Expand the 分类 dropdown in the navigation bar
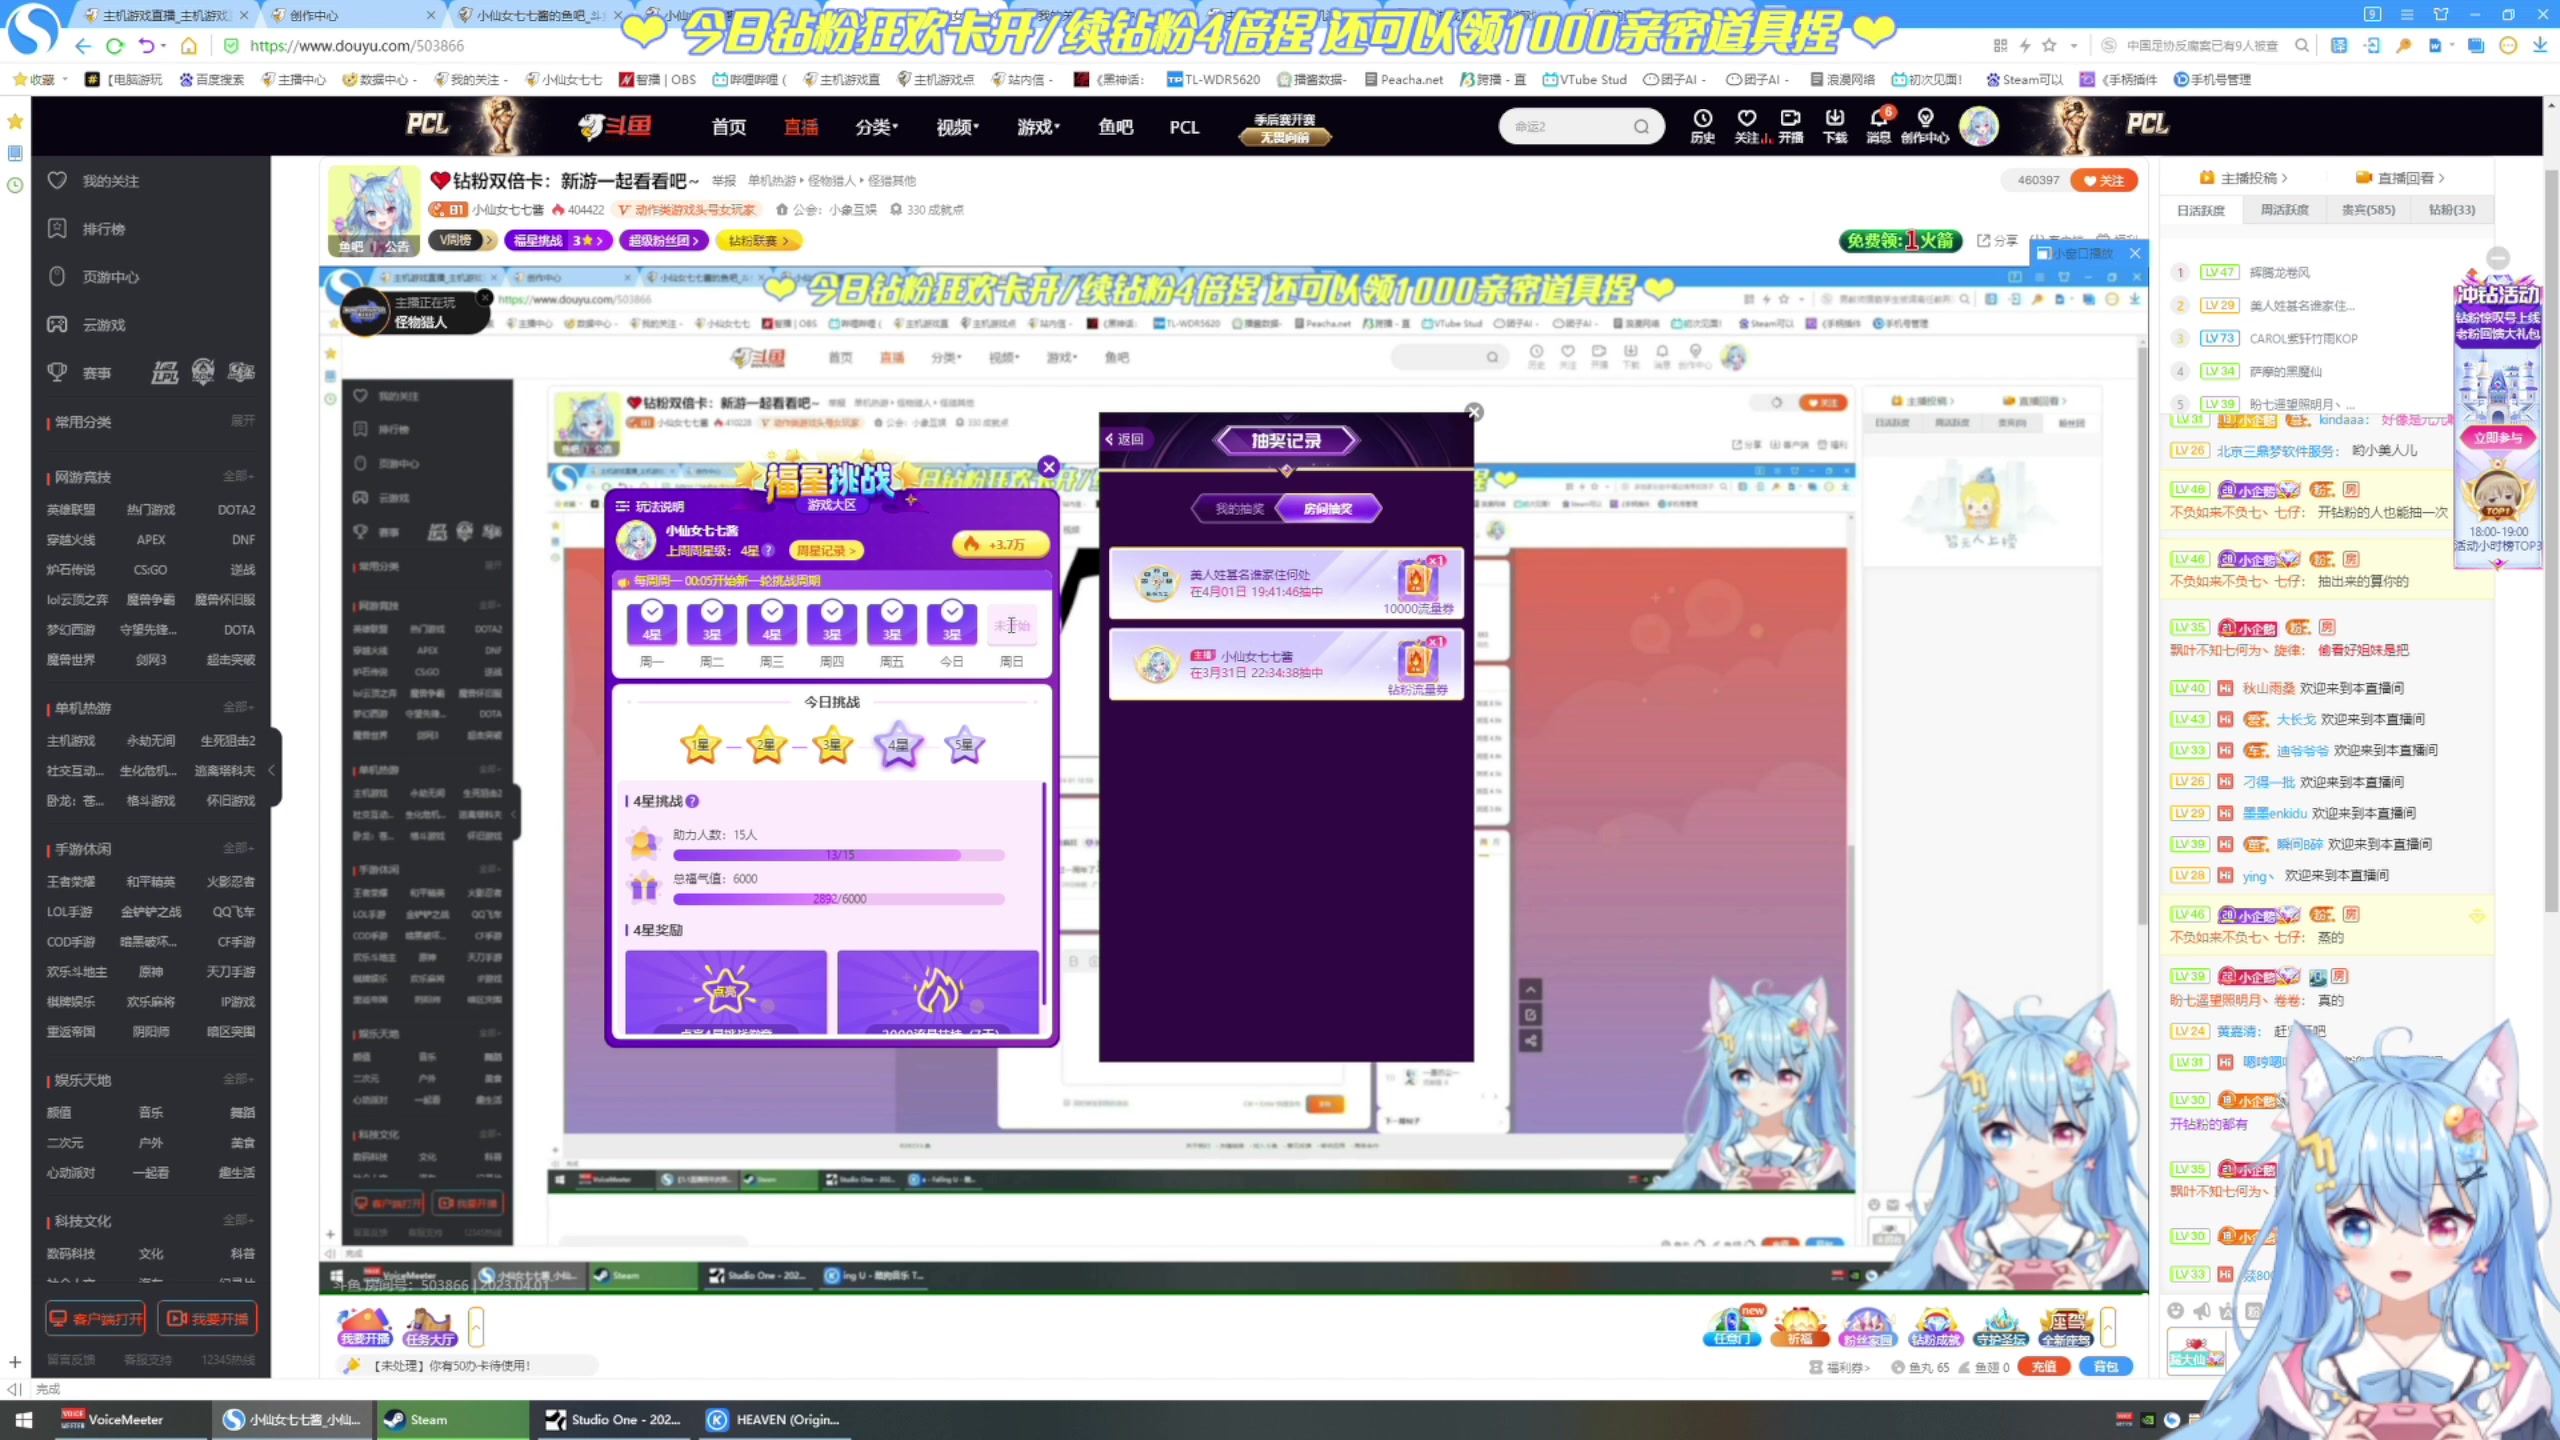This screenshot has height=1440, width=2560. coord(876,127)
